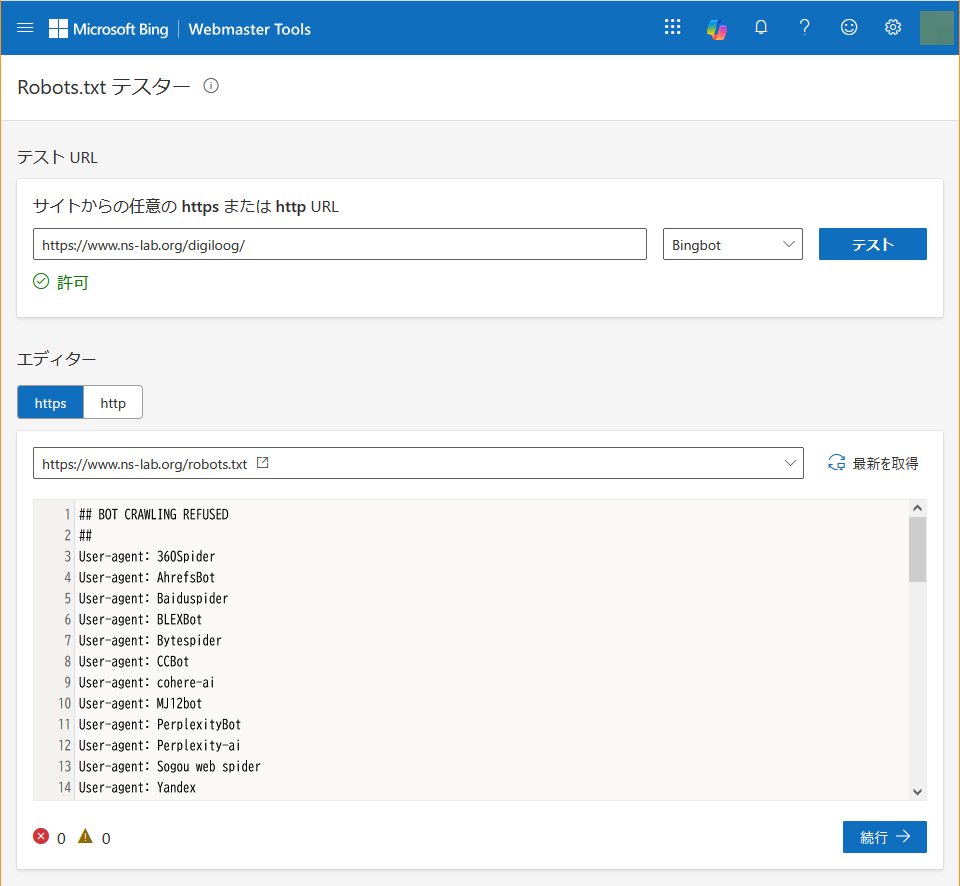Viewport: 960px width, 886px height.
Task: Open the help question mark
Action: pos(804,28)
